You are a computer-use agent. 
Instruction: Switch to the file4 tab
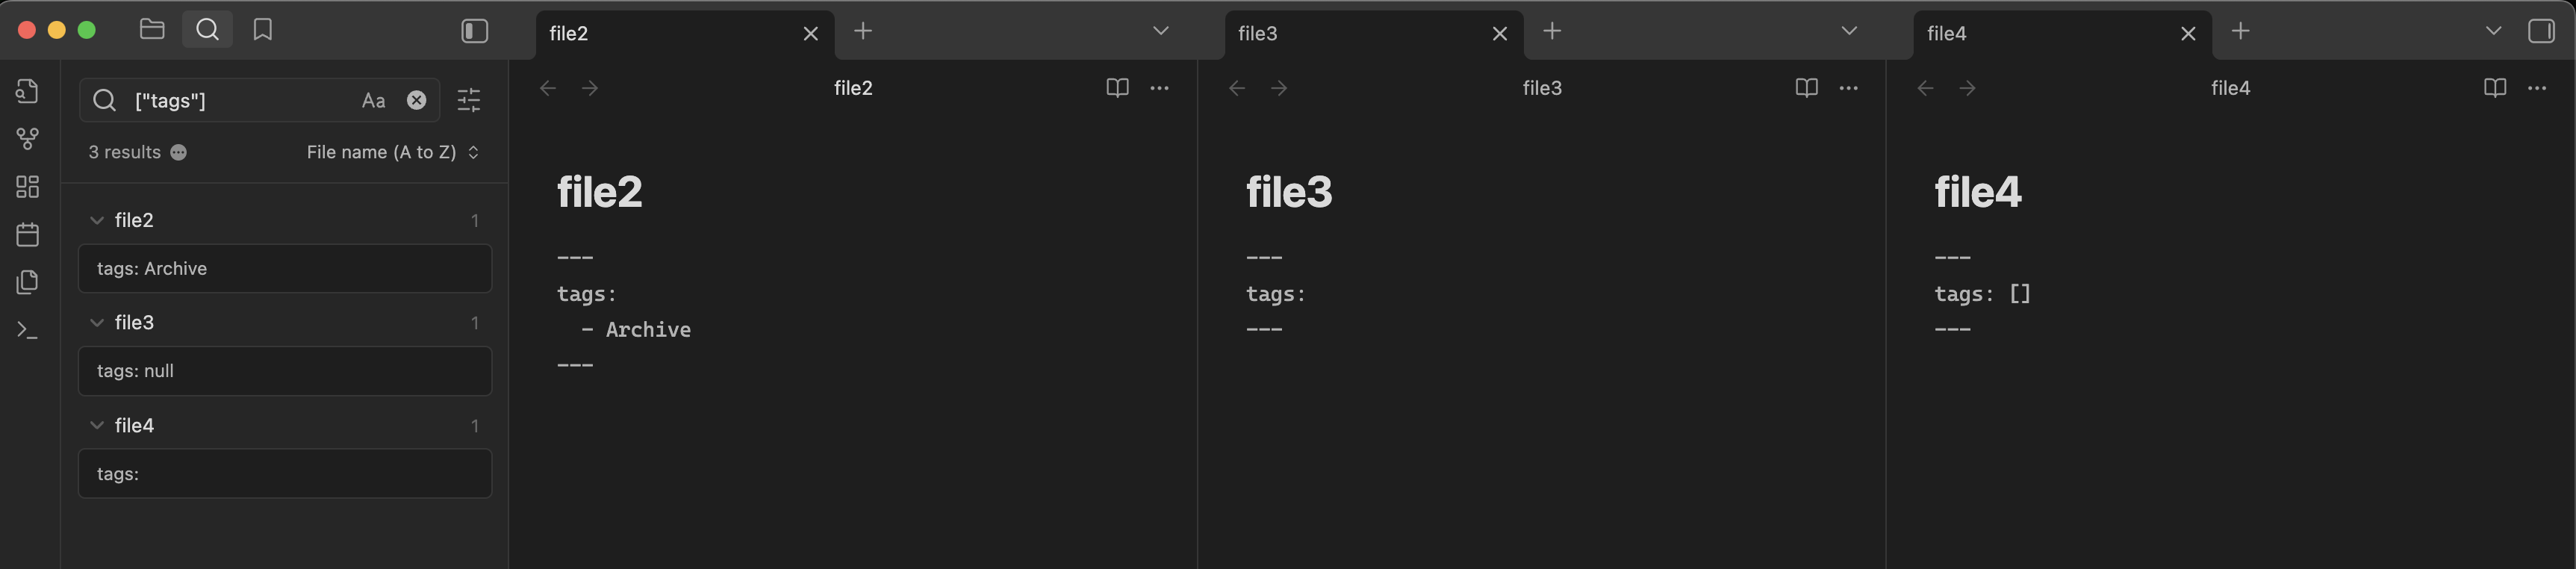pyautogui.click(x=2063, y=34)
